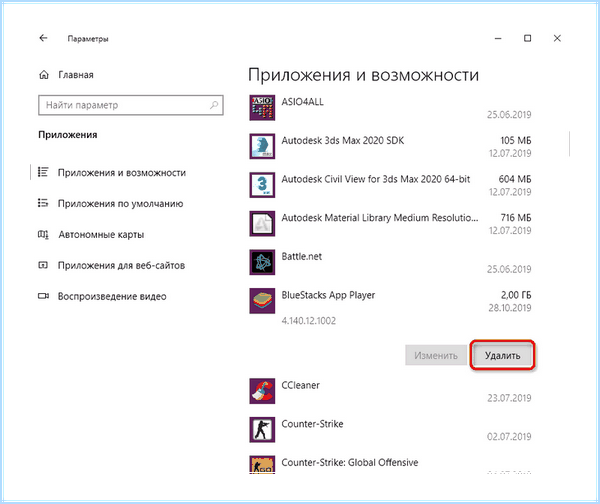Image resolution: width=600 pixels, height=504 pixels.
Task: Click the 105 МБ size value
Action: click(516, 140)
